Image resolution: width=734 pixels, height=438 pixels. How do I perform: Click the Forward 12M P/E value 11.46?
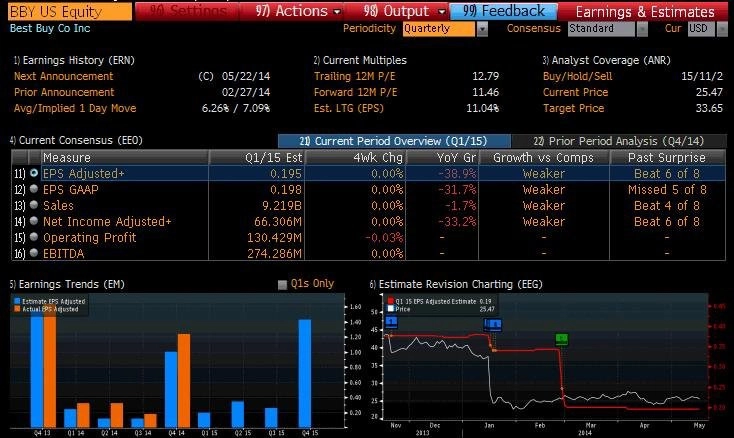485,92
